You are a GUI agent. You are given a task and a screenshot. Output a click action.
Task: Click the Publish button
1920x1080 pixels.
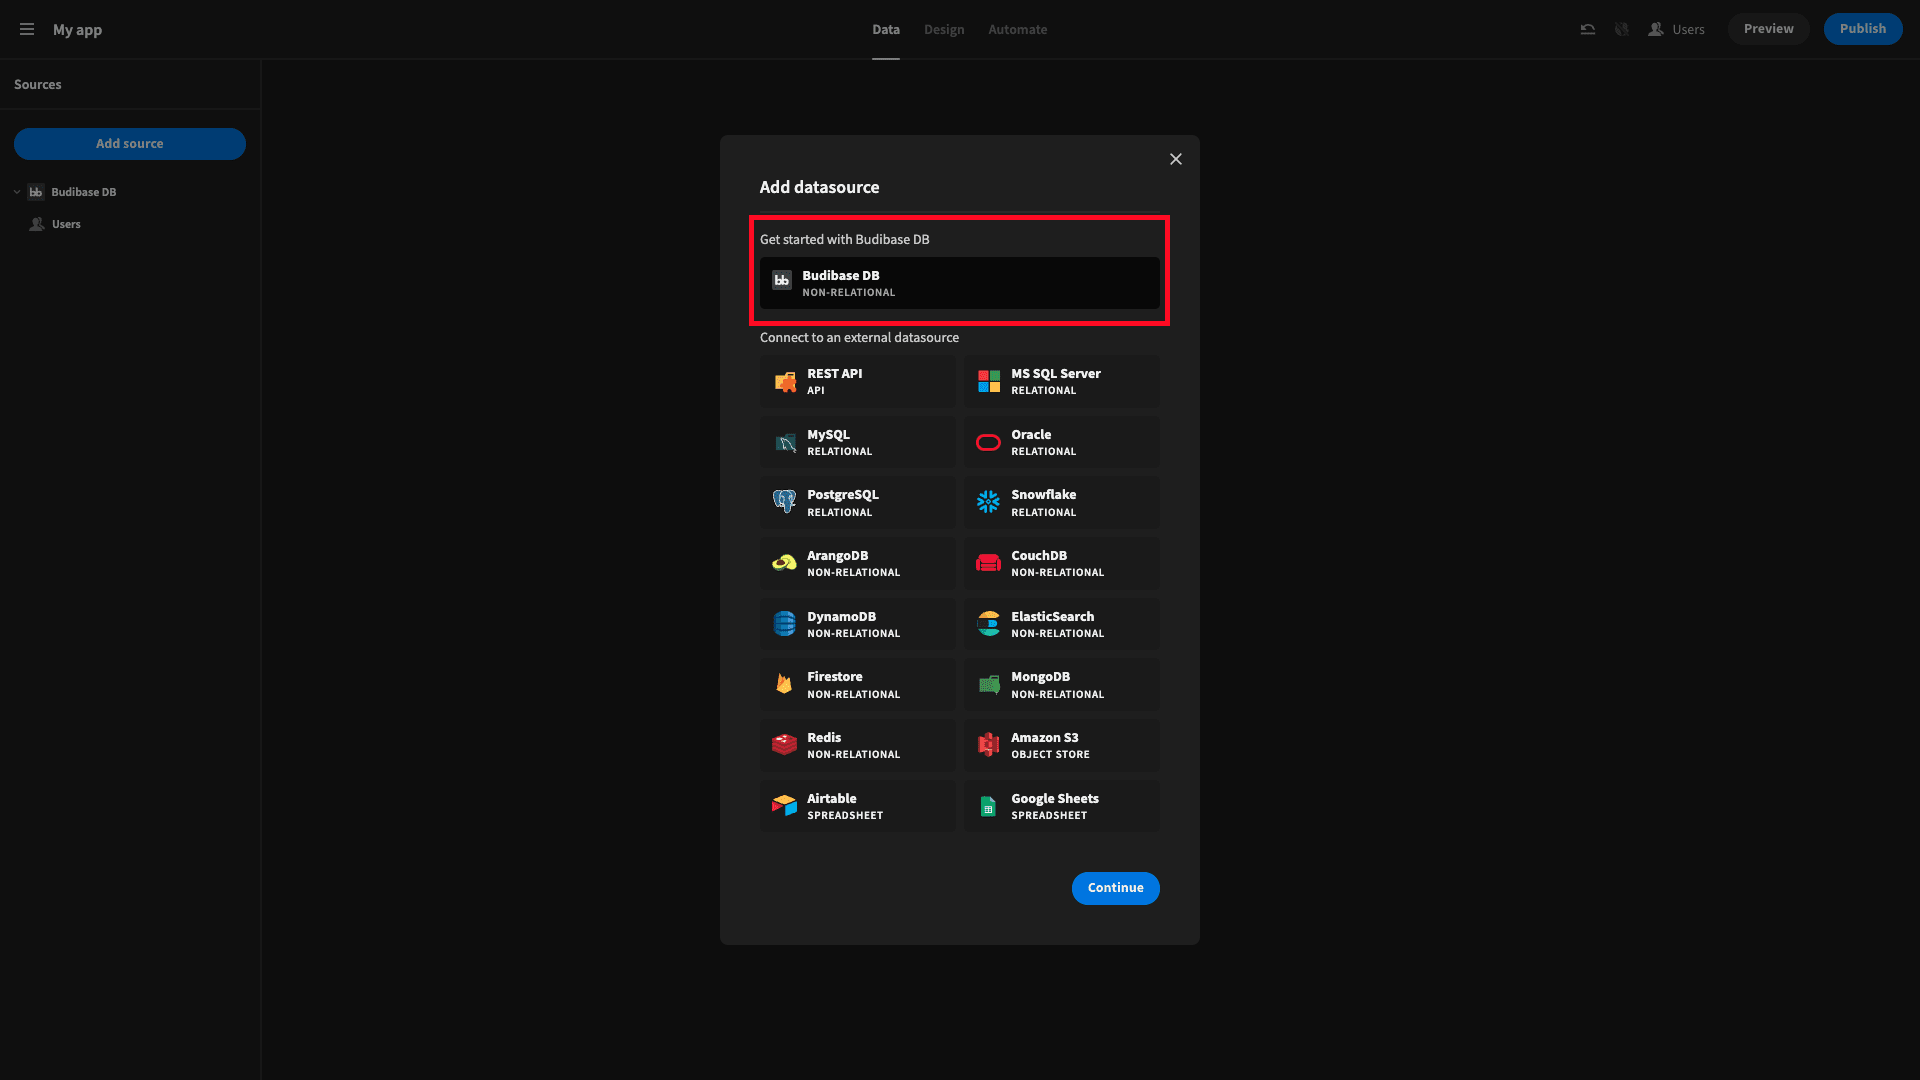(x=1863, y=29)
